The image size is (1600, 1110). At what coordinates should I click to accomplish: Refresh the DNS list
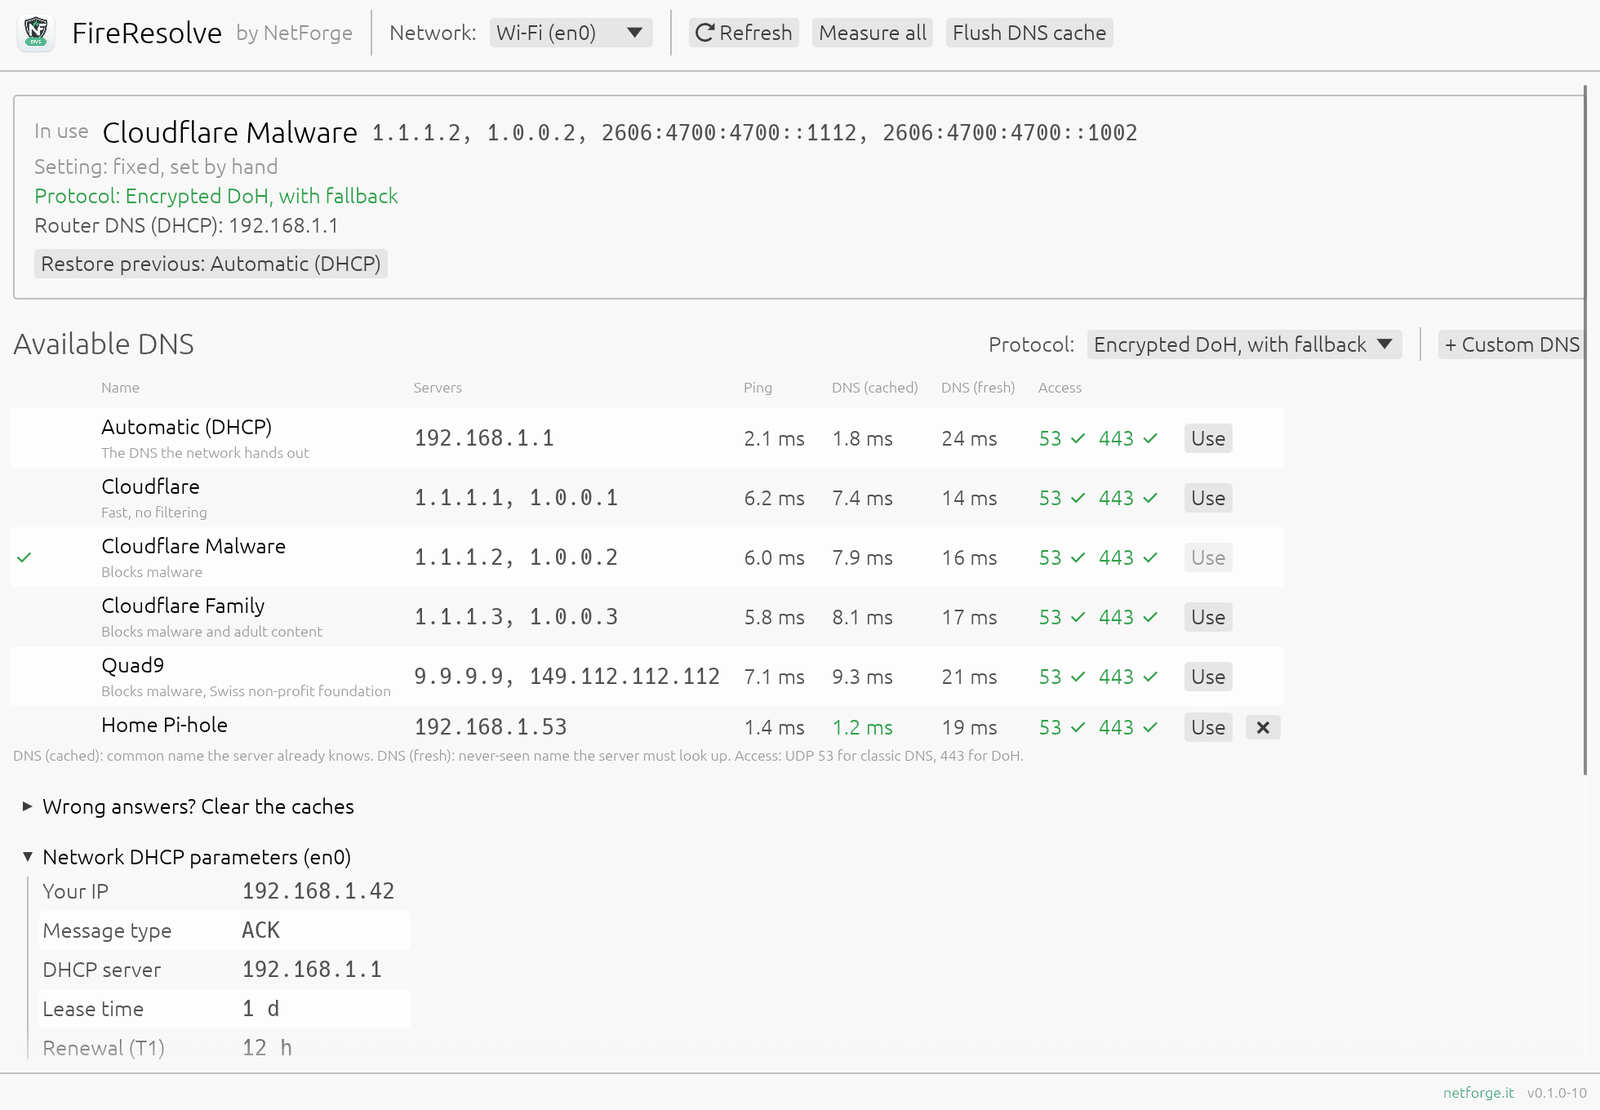tap(743, 33)
